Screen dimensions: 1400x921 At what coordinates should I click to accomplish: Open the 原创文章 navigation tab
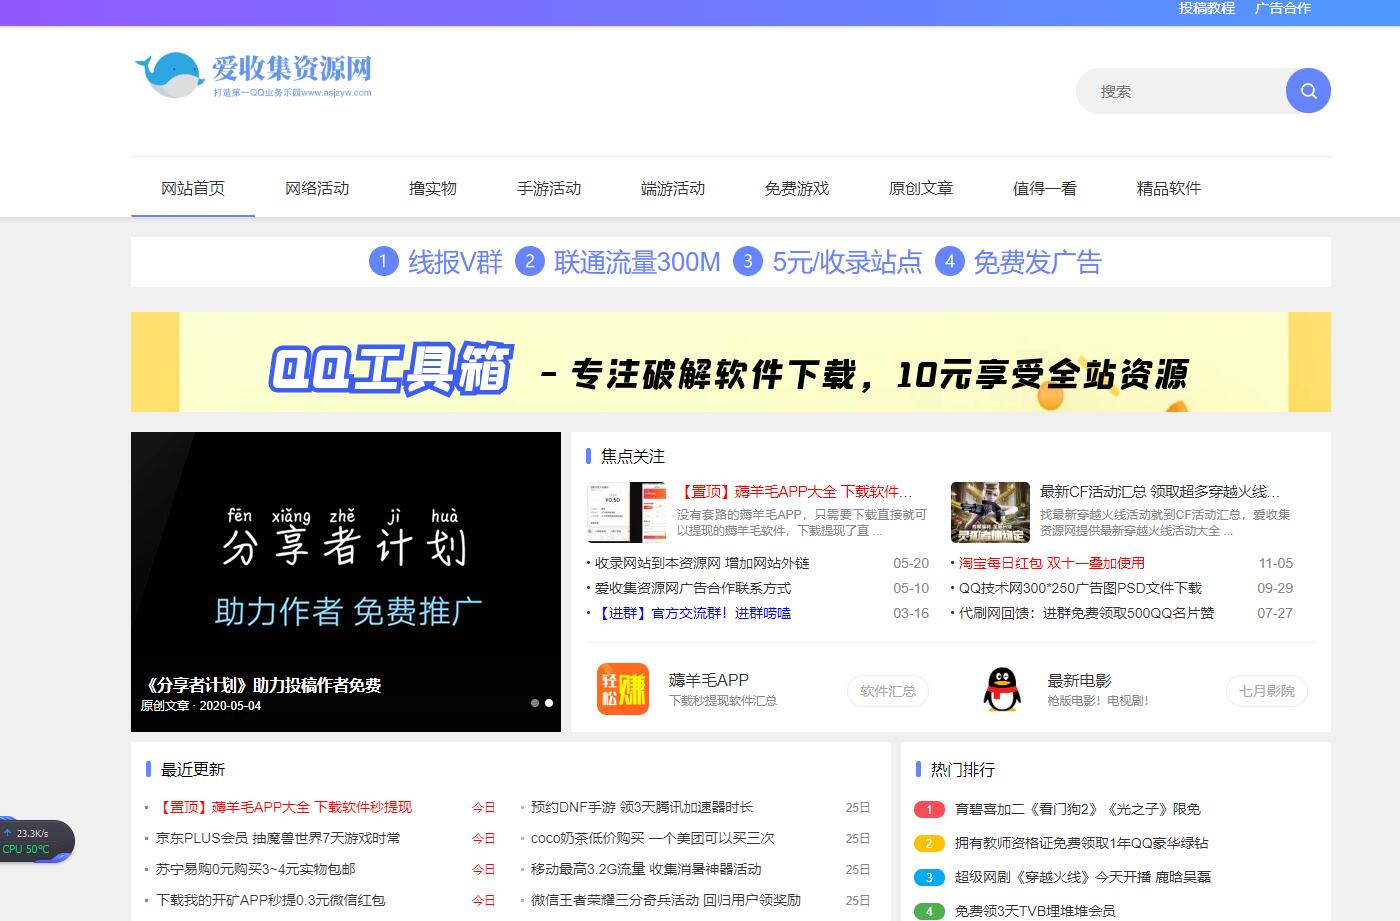(x=921, y=188)
